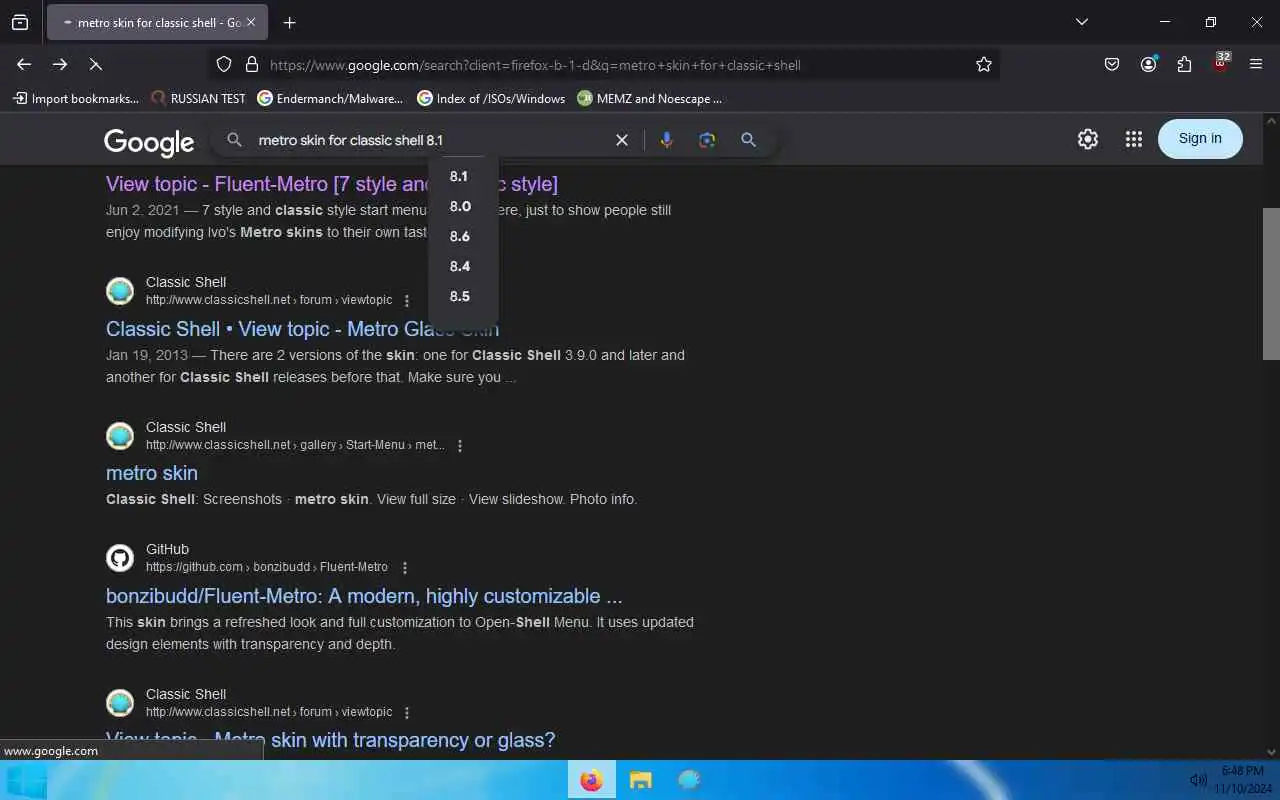This screenshot has width=1280, height=800.
Task: Open File Explorer from the taskbar
Action: coord(641,780)
